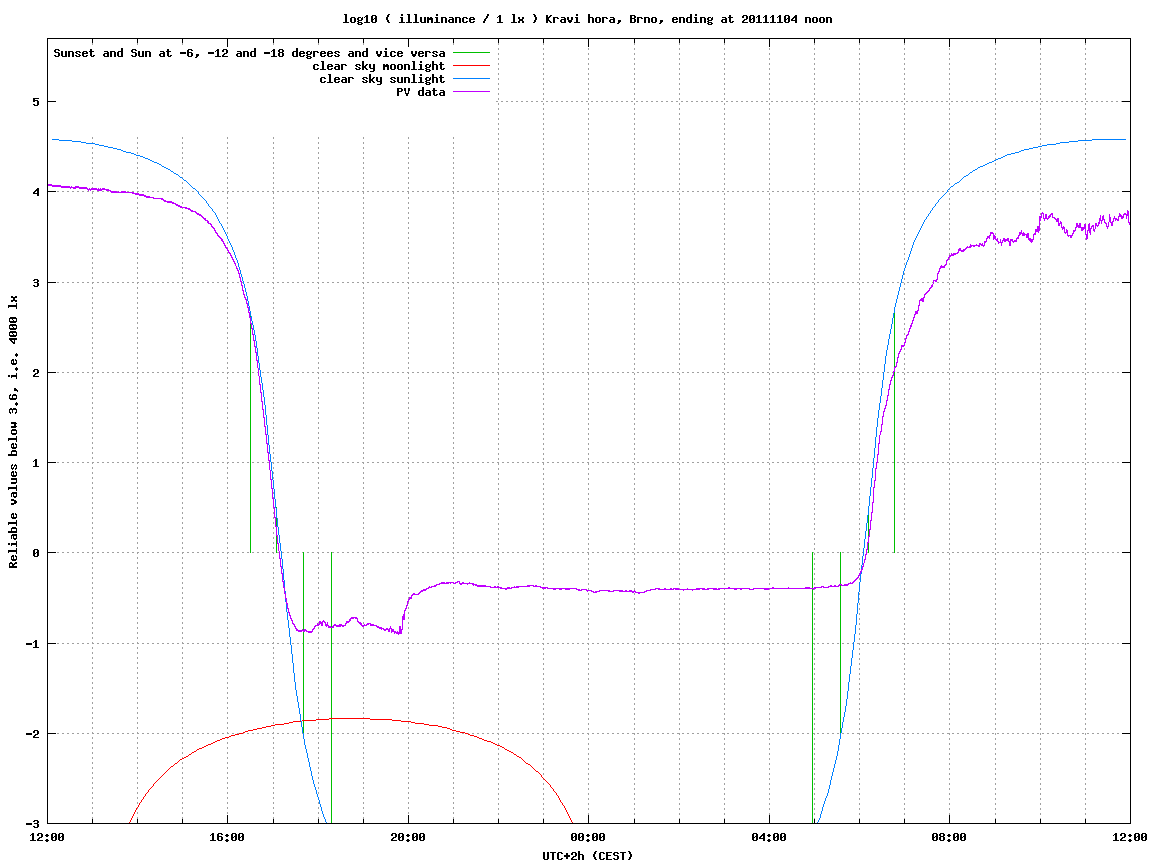Click the peak of the red moonlight curve

(351, 718)
